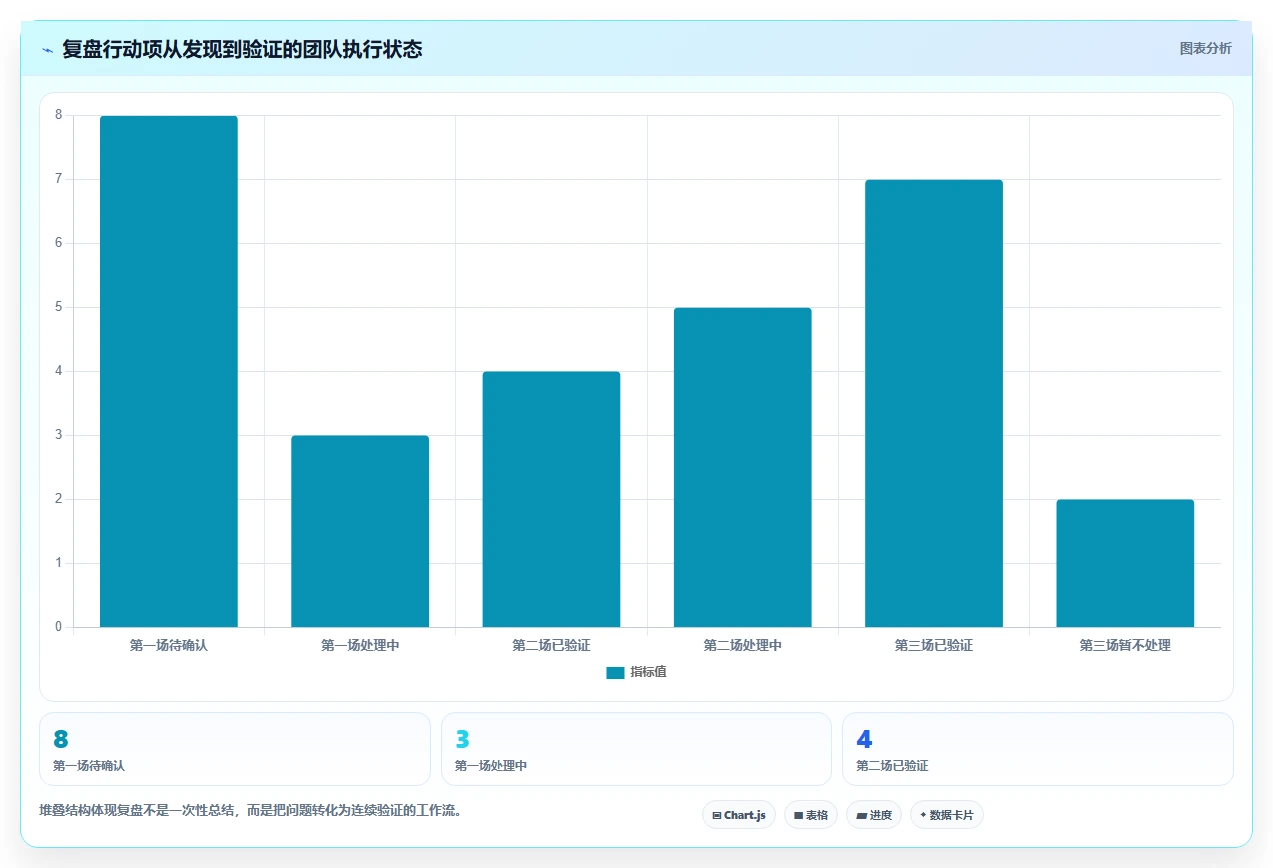Click the y-axis value 0
This screenshot has width=1273, height=868.
[x=59, y=627]
